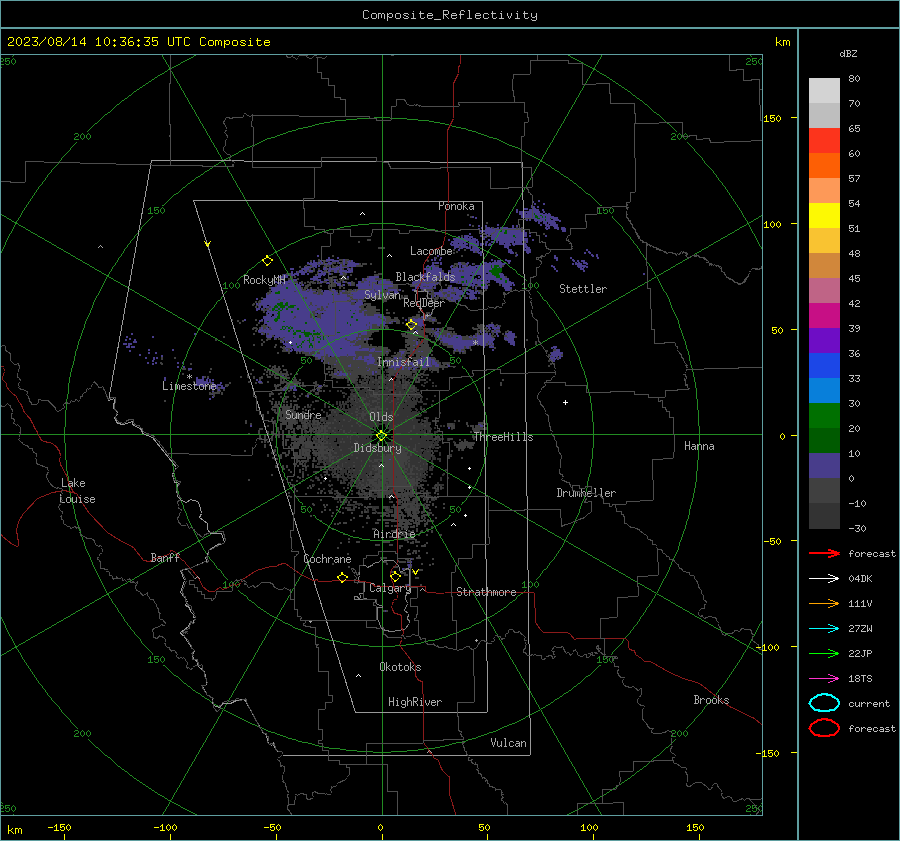Image resolution: width=900 pixels, height=841 pixels.
Task: Click the Innisfail city label
Action: [403, 362]
